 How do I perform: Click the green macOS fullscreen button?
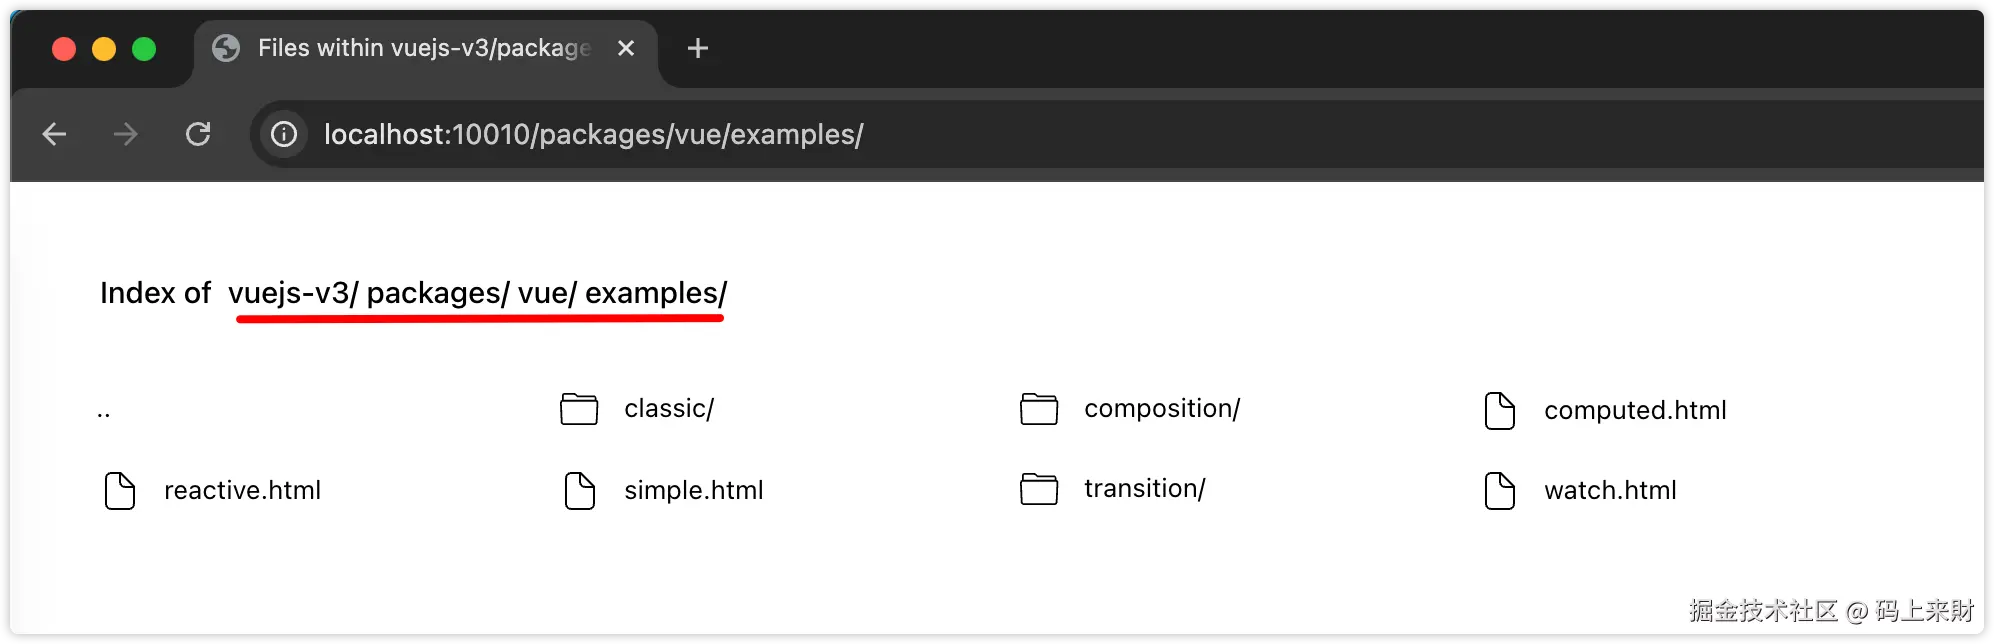point(144,49)
